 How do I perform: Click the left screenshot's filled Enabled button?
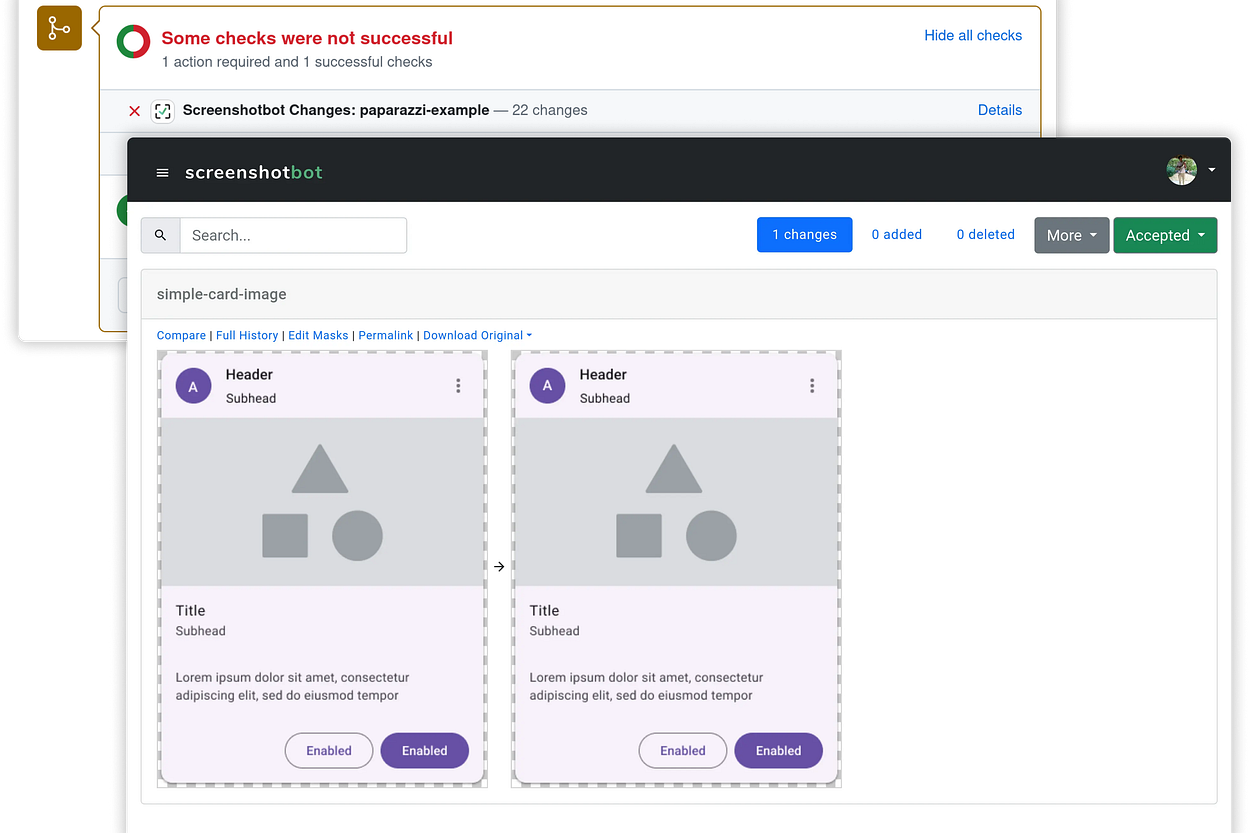(x=425, y=751)
